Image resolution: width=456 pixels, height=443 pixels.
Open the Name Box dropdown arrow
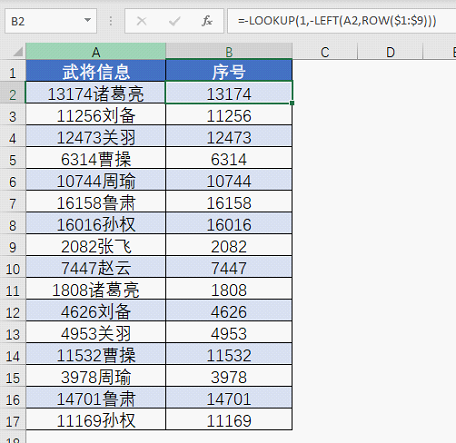[x=88, y=21]
